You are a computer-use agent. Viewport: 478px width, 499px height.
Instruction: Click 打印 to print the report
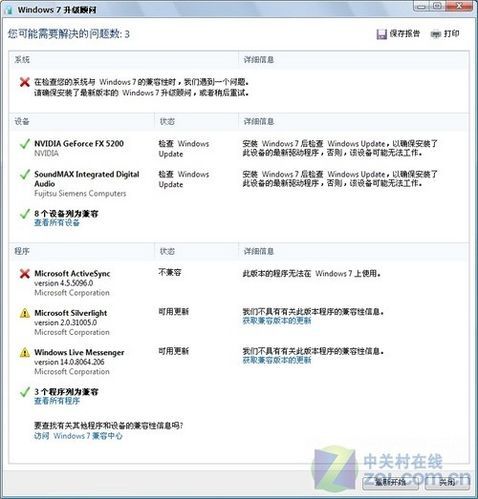pos(452,34)
